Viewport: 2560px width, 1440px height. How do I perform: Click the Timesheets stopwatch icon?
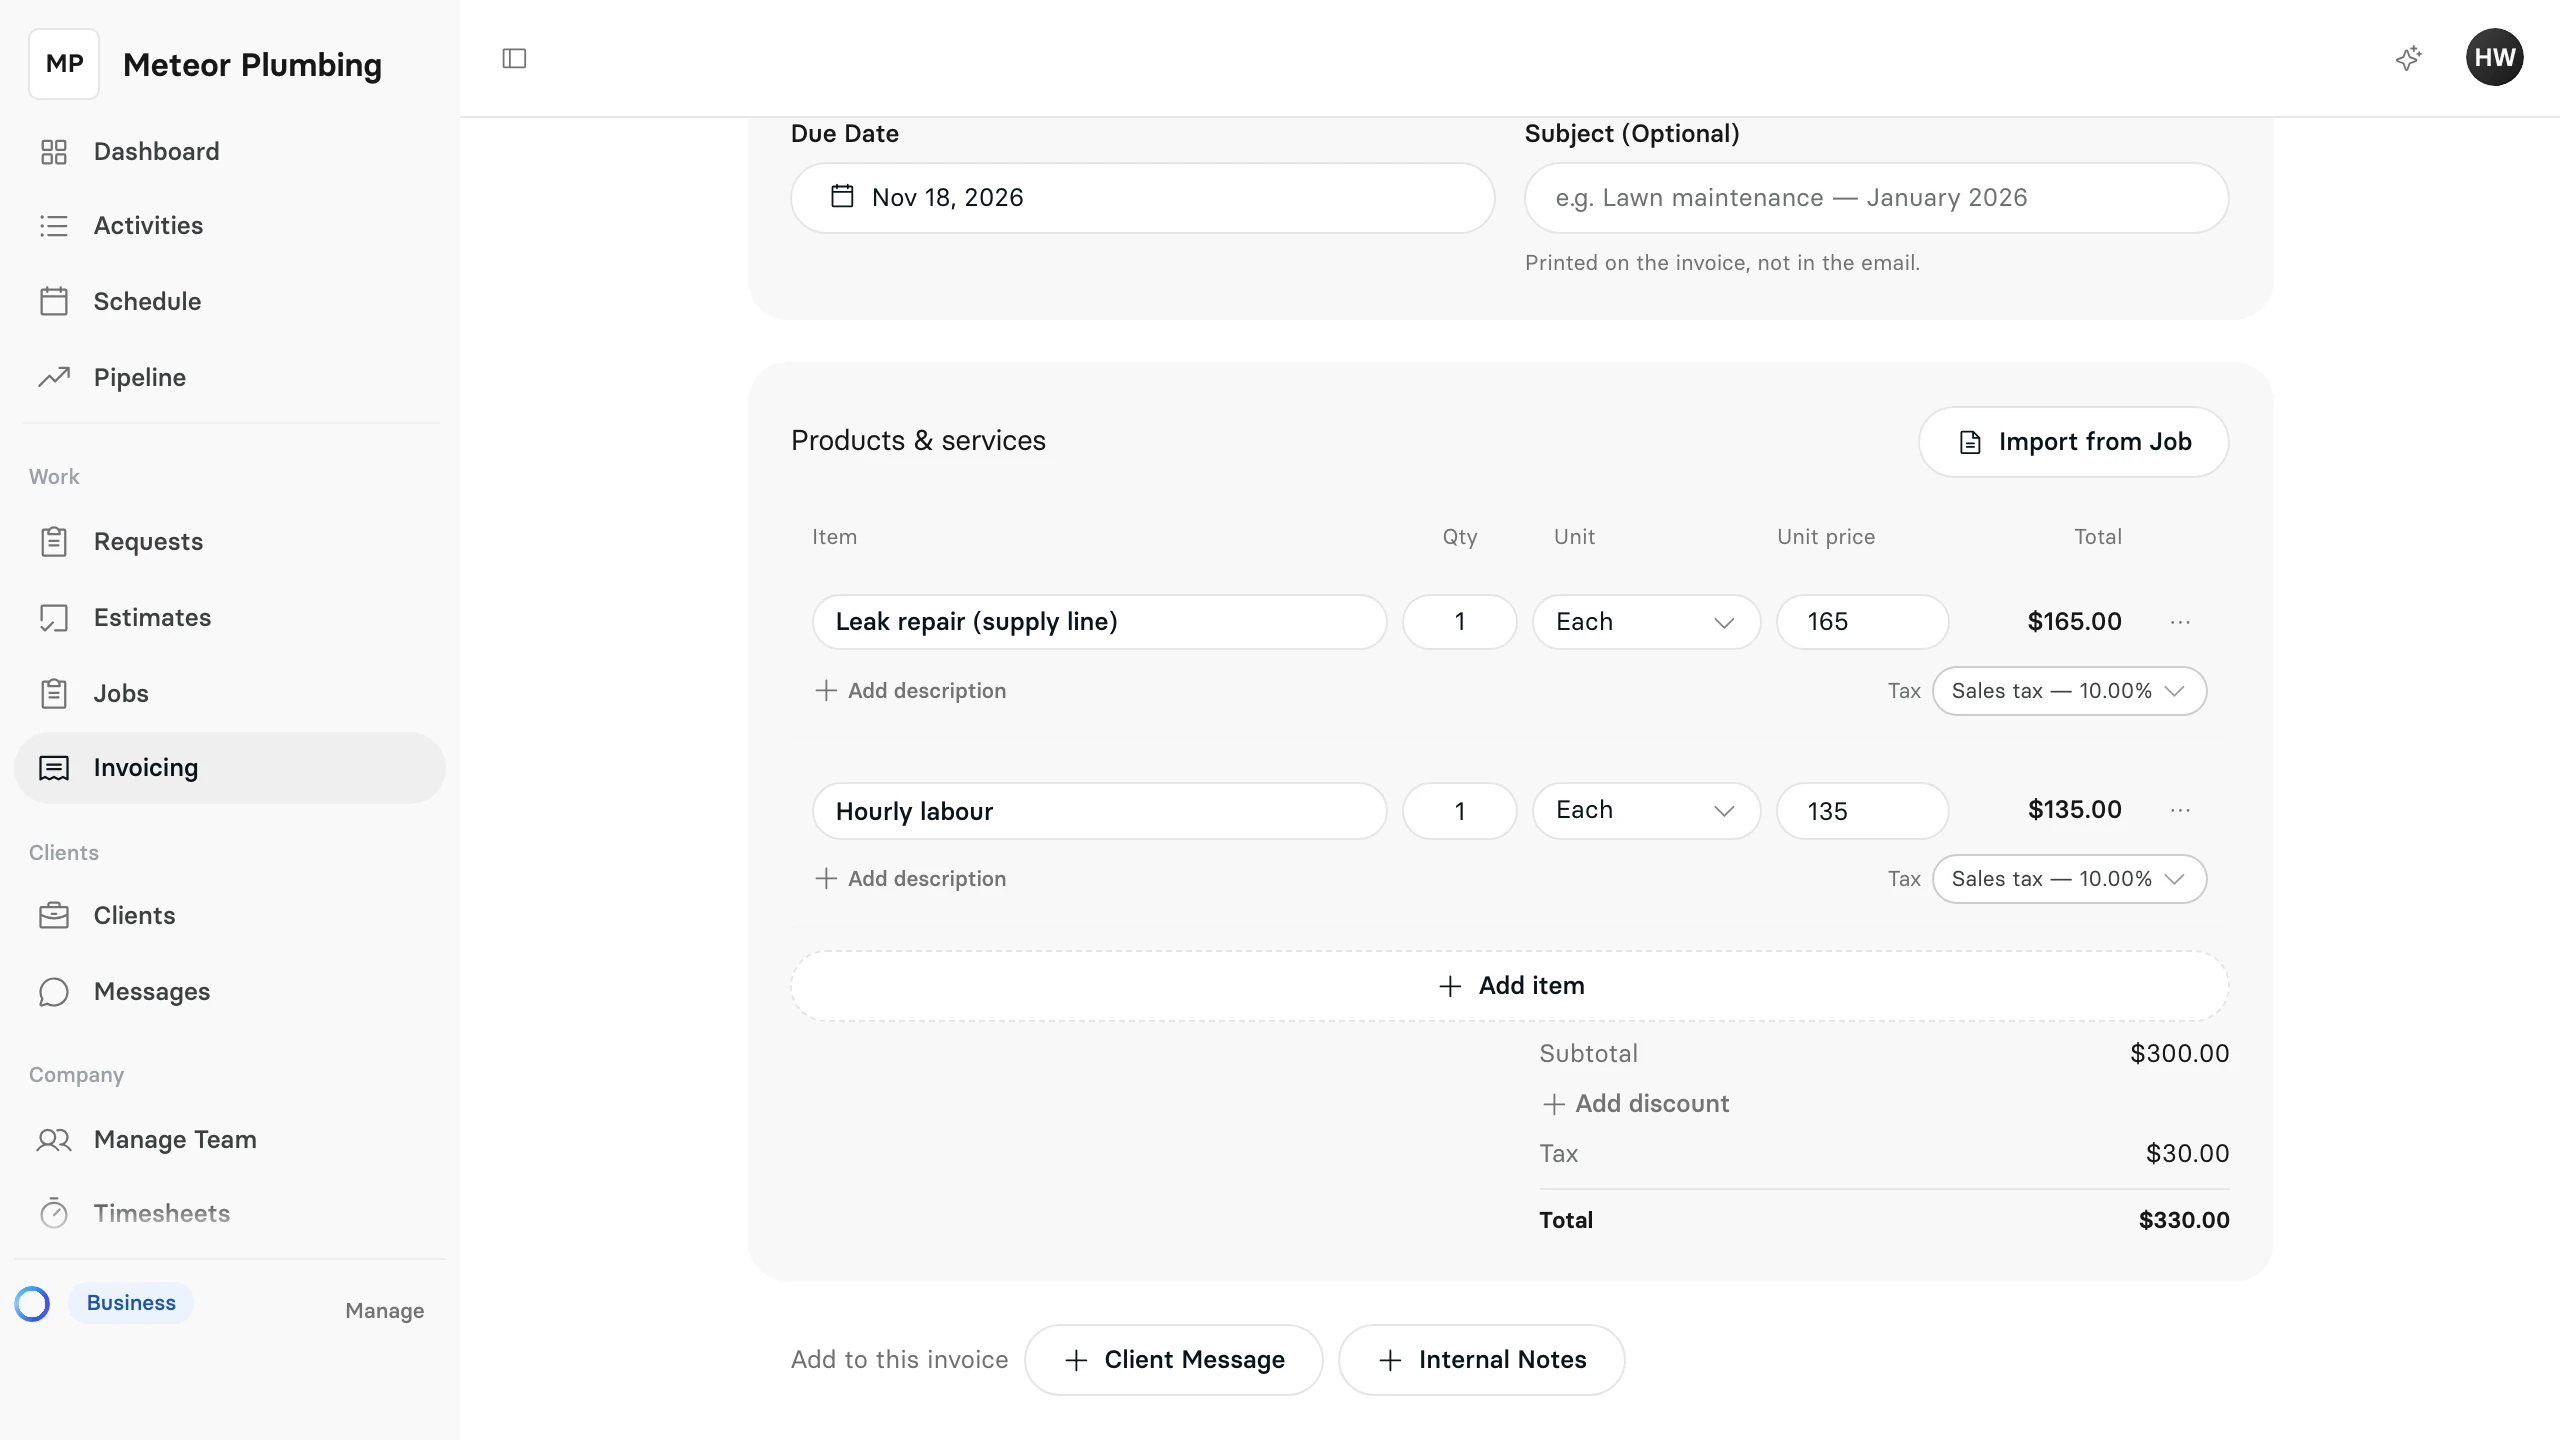coord(54,1213)
